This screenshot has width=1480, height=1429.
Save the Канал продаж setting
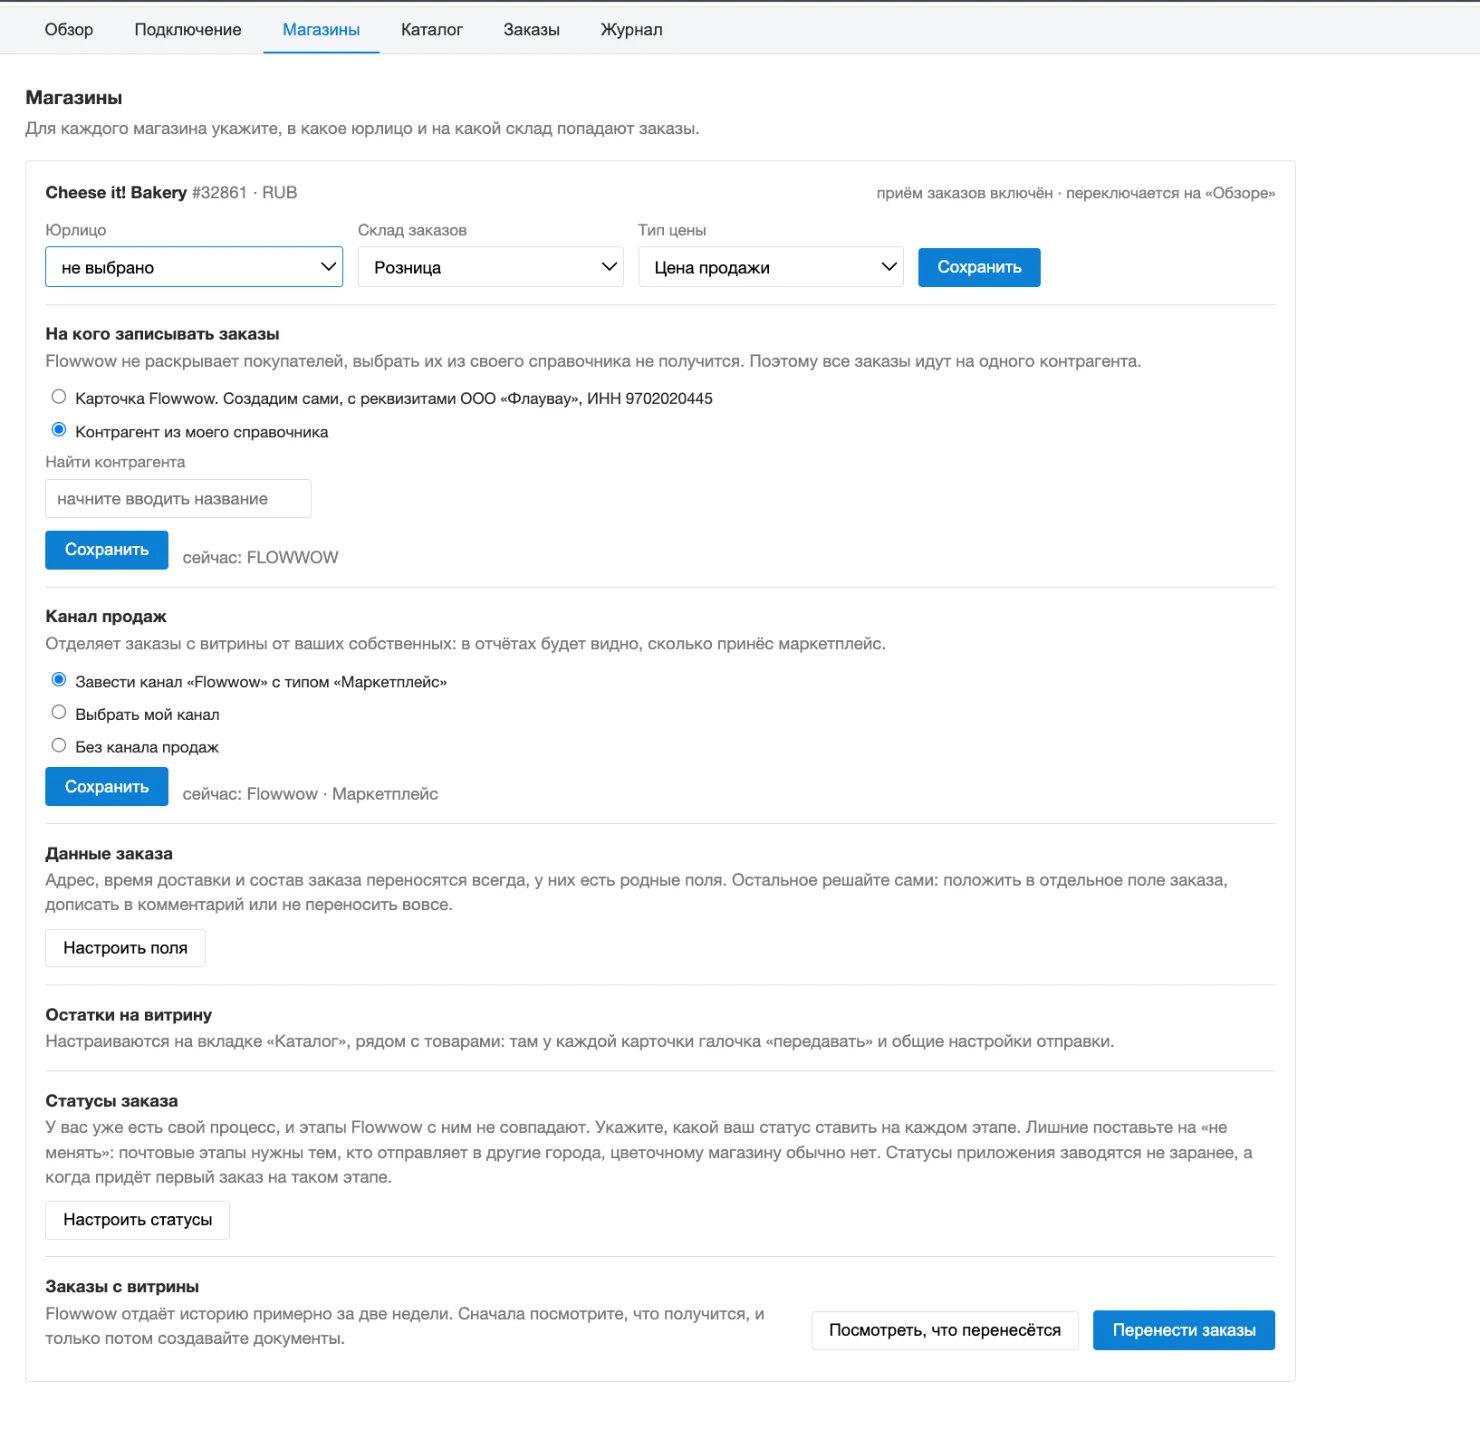[x=107, y=787]
